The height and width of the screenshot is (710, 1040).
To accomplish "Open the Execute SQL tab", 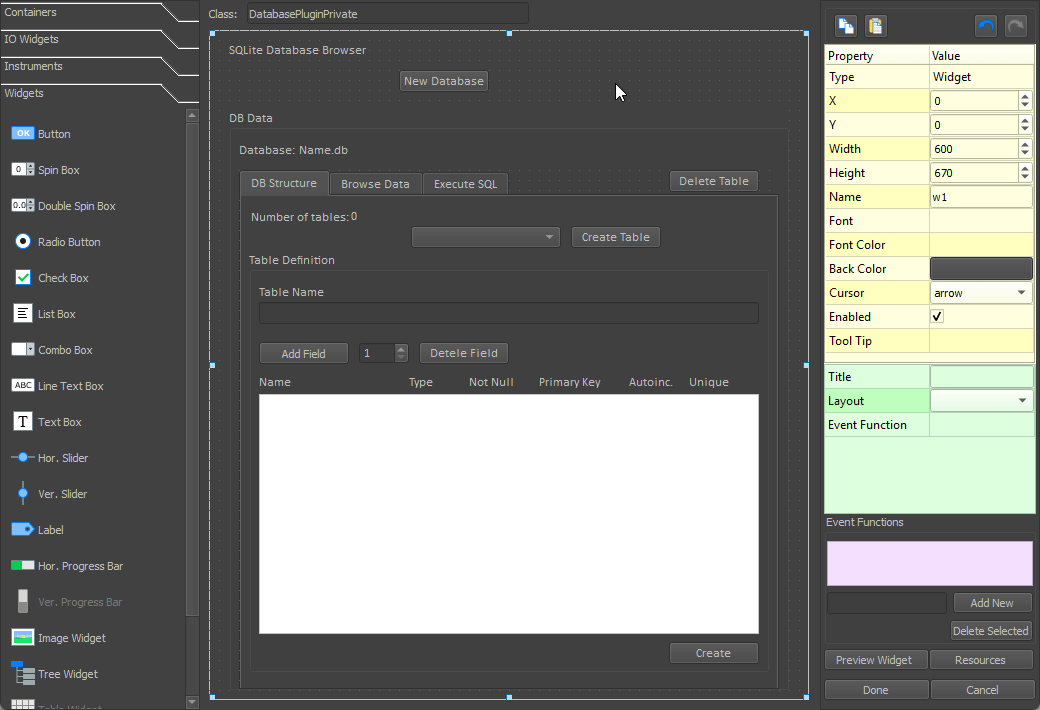I will point(465,184).
